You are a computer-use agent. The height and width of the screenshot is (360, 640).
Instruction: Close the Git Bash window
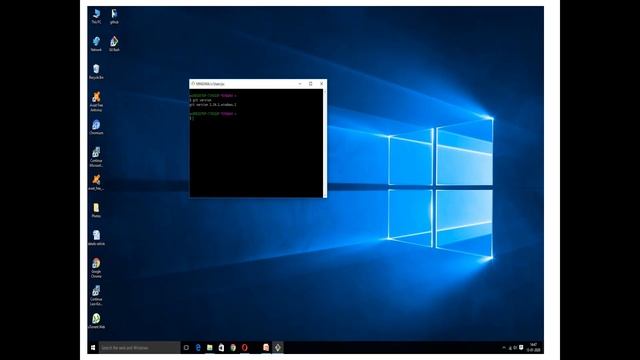click(x=322, y=84)
